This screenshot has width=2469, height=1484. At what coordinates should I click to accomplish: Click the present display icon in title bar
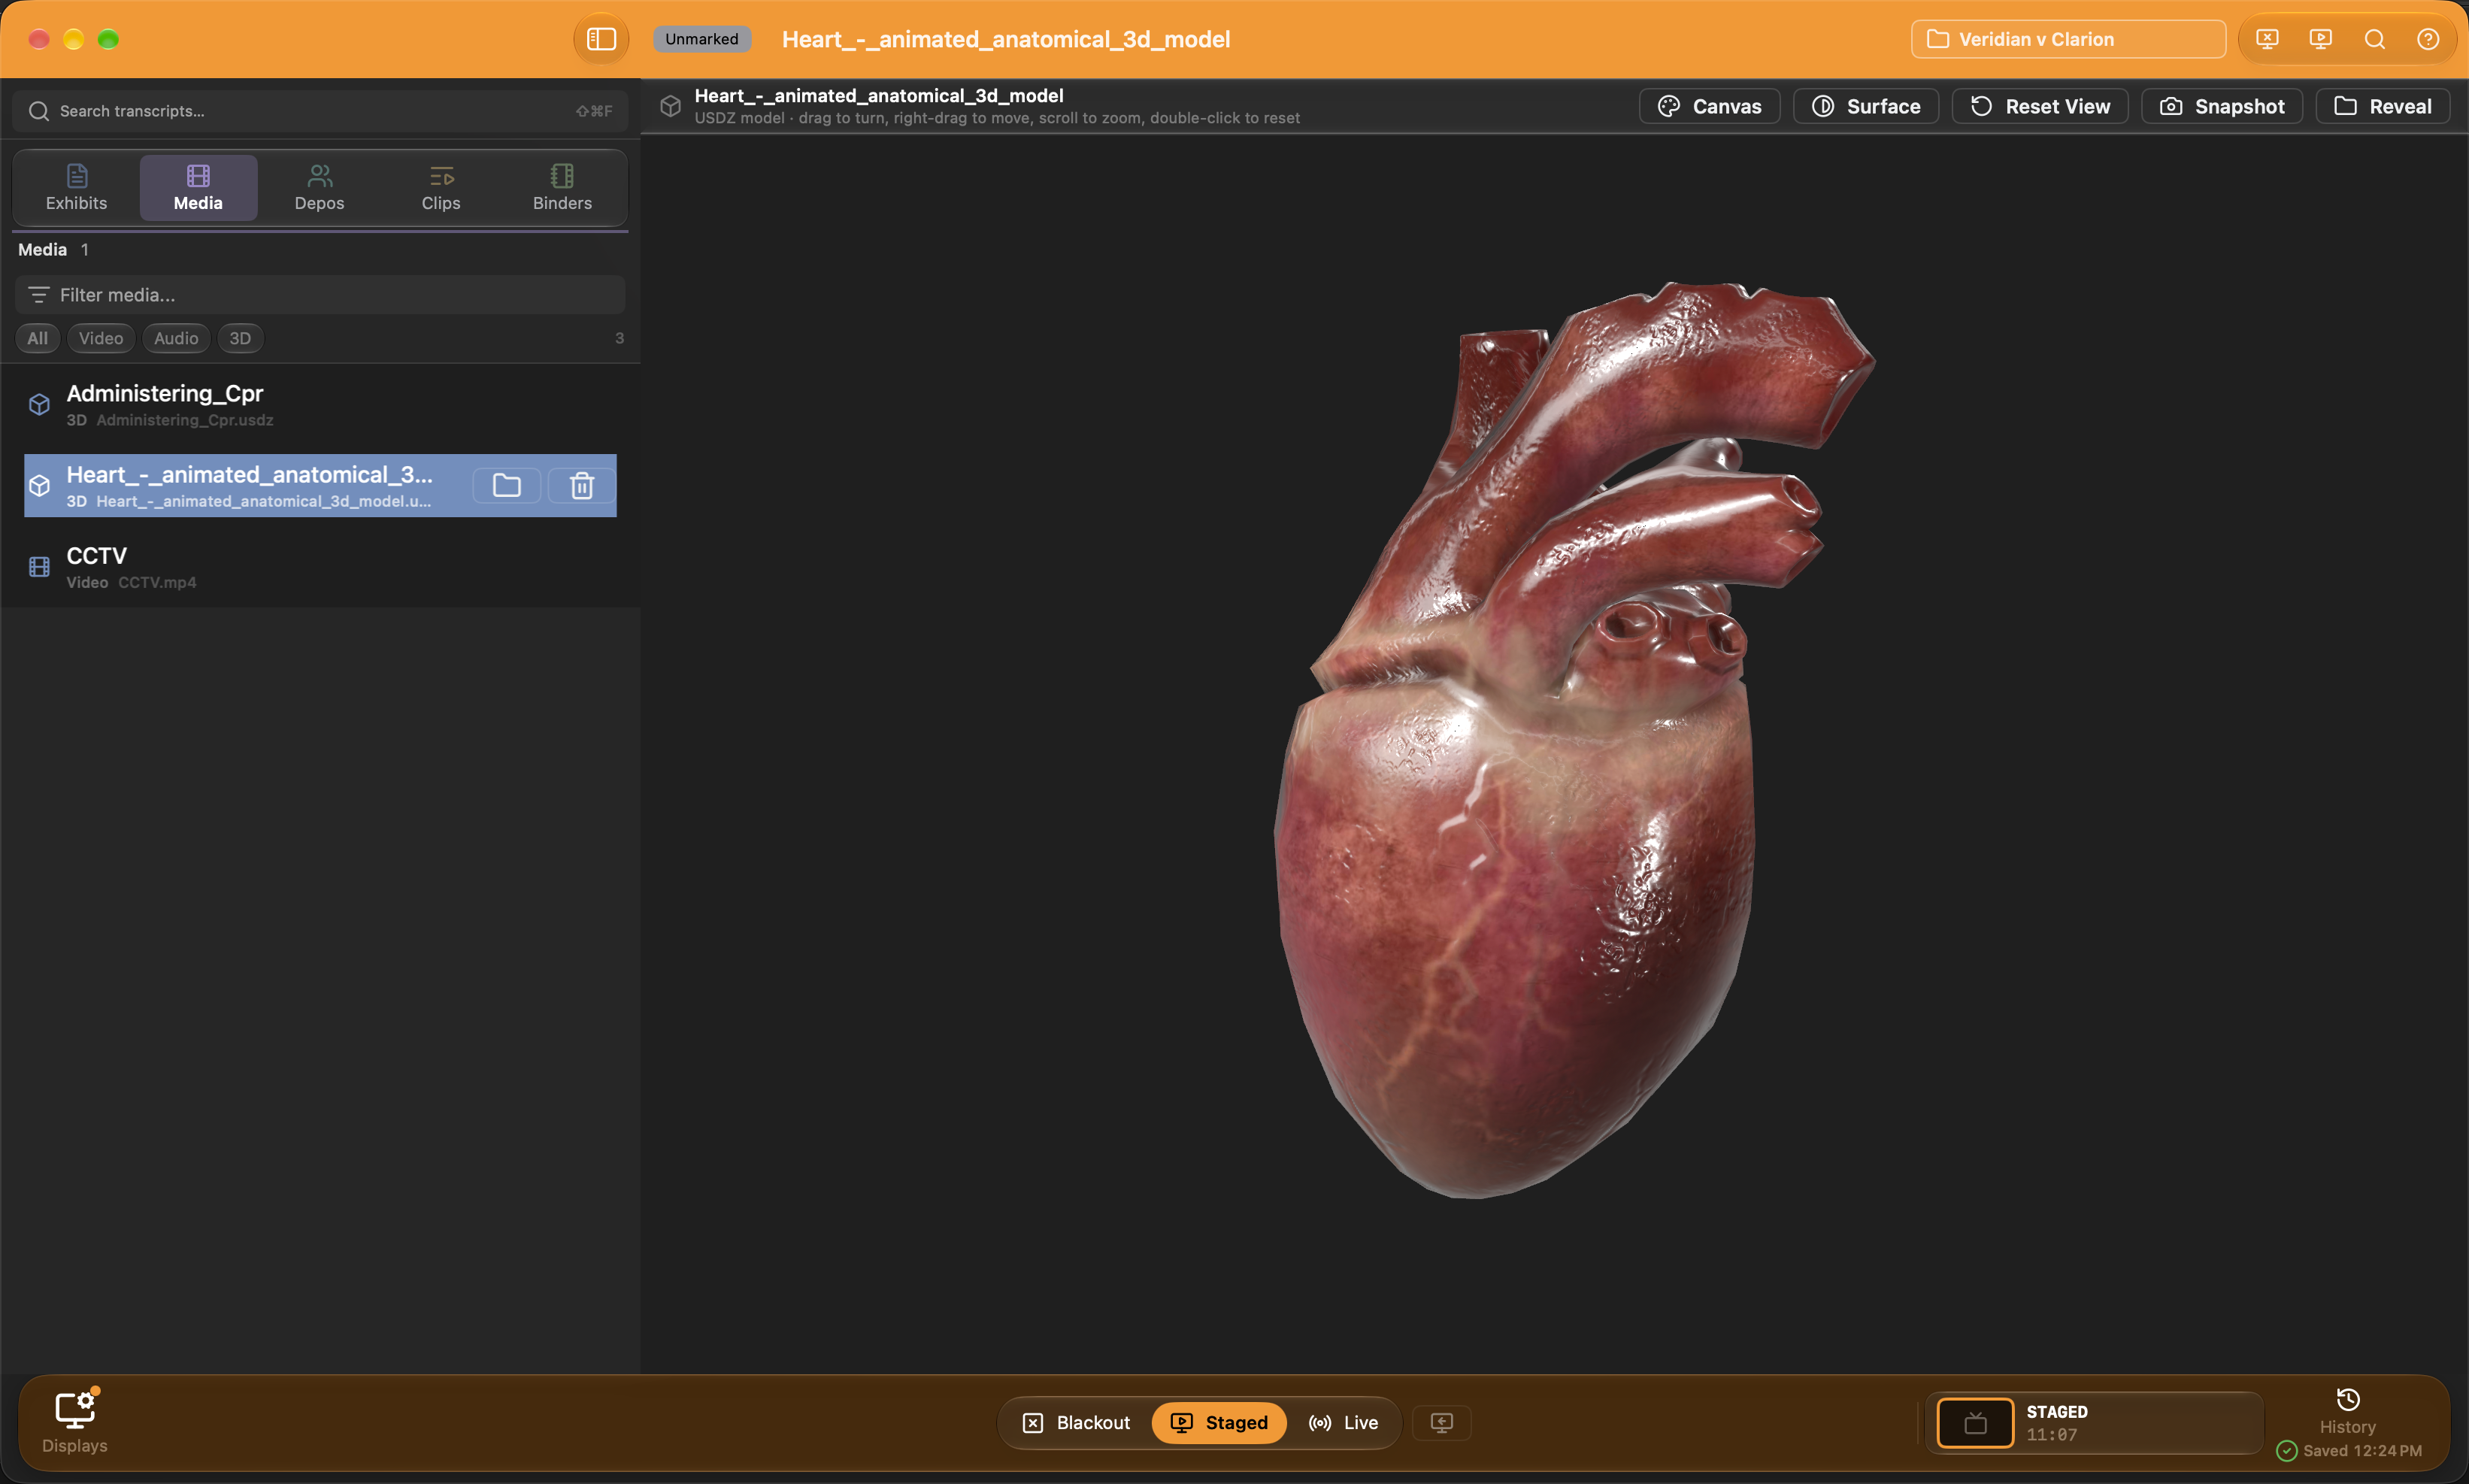[x=2320, y=39]
